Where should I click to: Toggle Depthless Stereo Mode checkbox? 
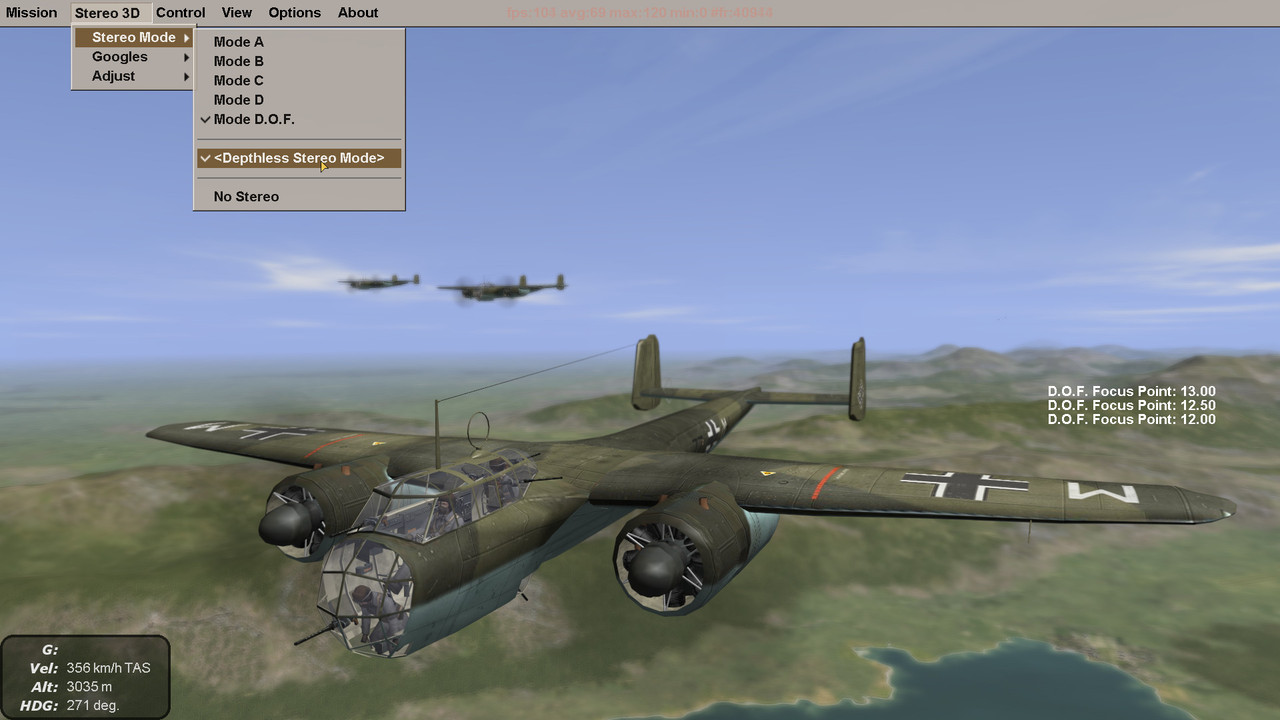click(299, 158)
